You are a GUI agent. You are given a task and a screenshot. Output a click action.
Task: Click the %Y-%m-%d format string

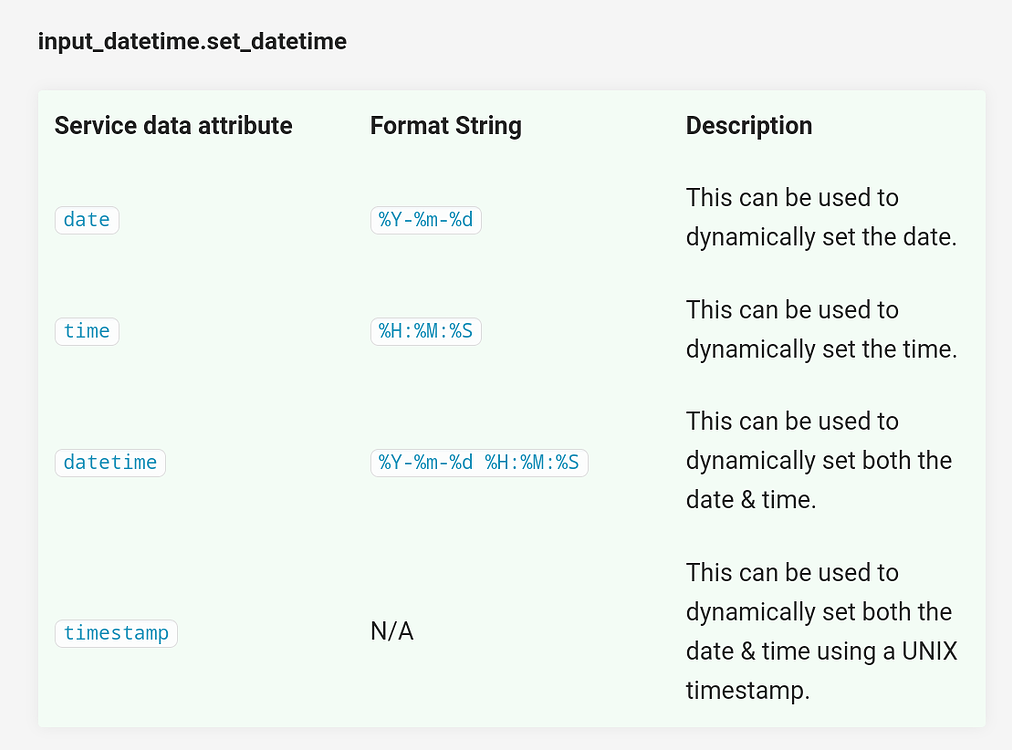(x=426, y=220)
